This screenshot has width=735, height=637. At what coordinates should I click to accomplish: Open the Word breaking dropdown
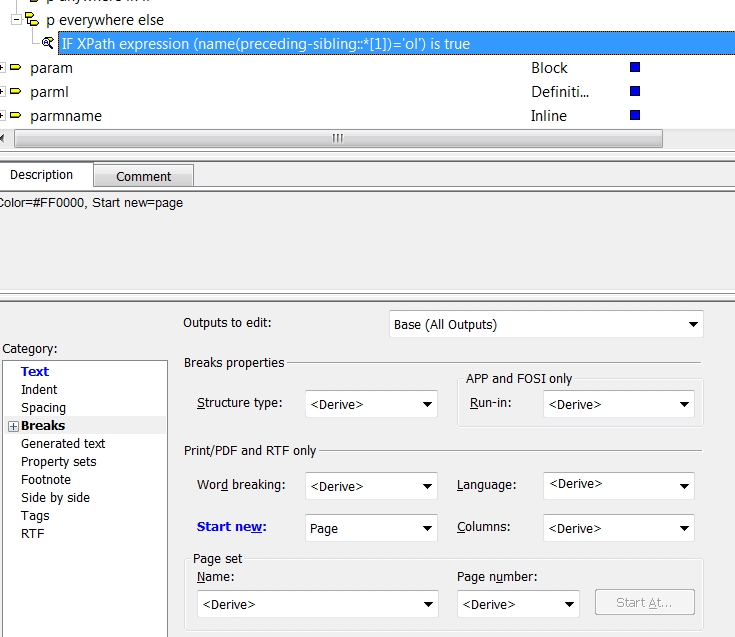pos(371,486)
